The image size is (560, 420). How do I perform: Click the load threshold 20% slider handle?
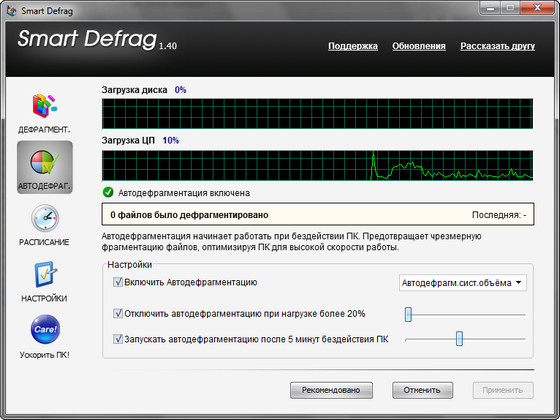tap(408, 314)
